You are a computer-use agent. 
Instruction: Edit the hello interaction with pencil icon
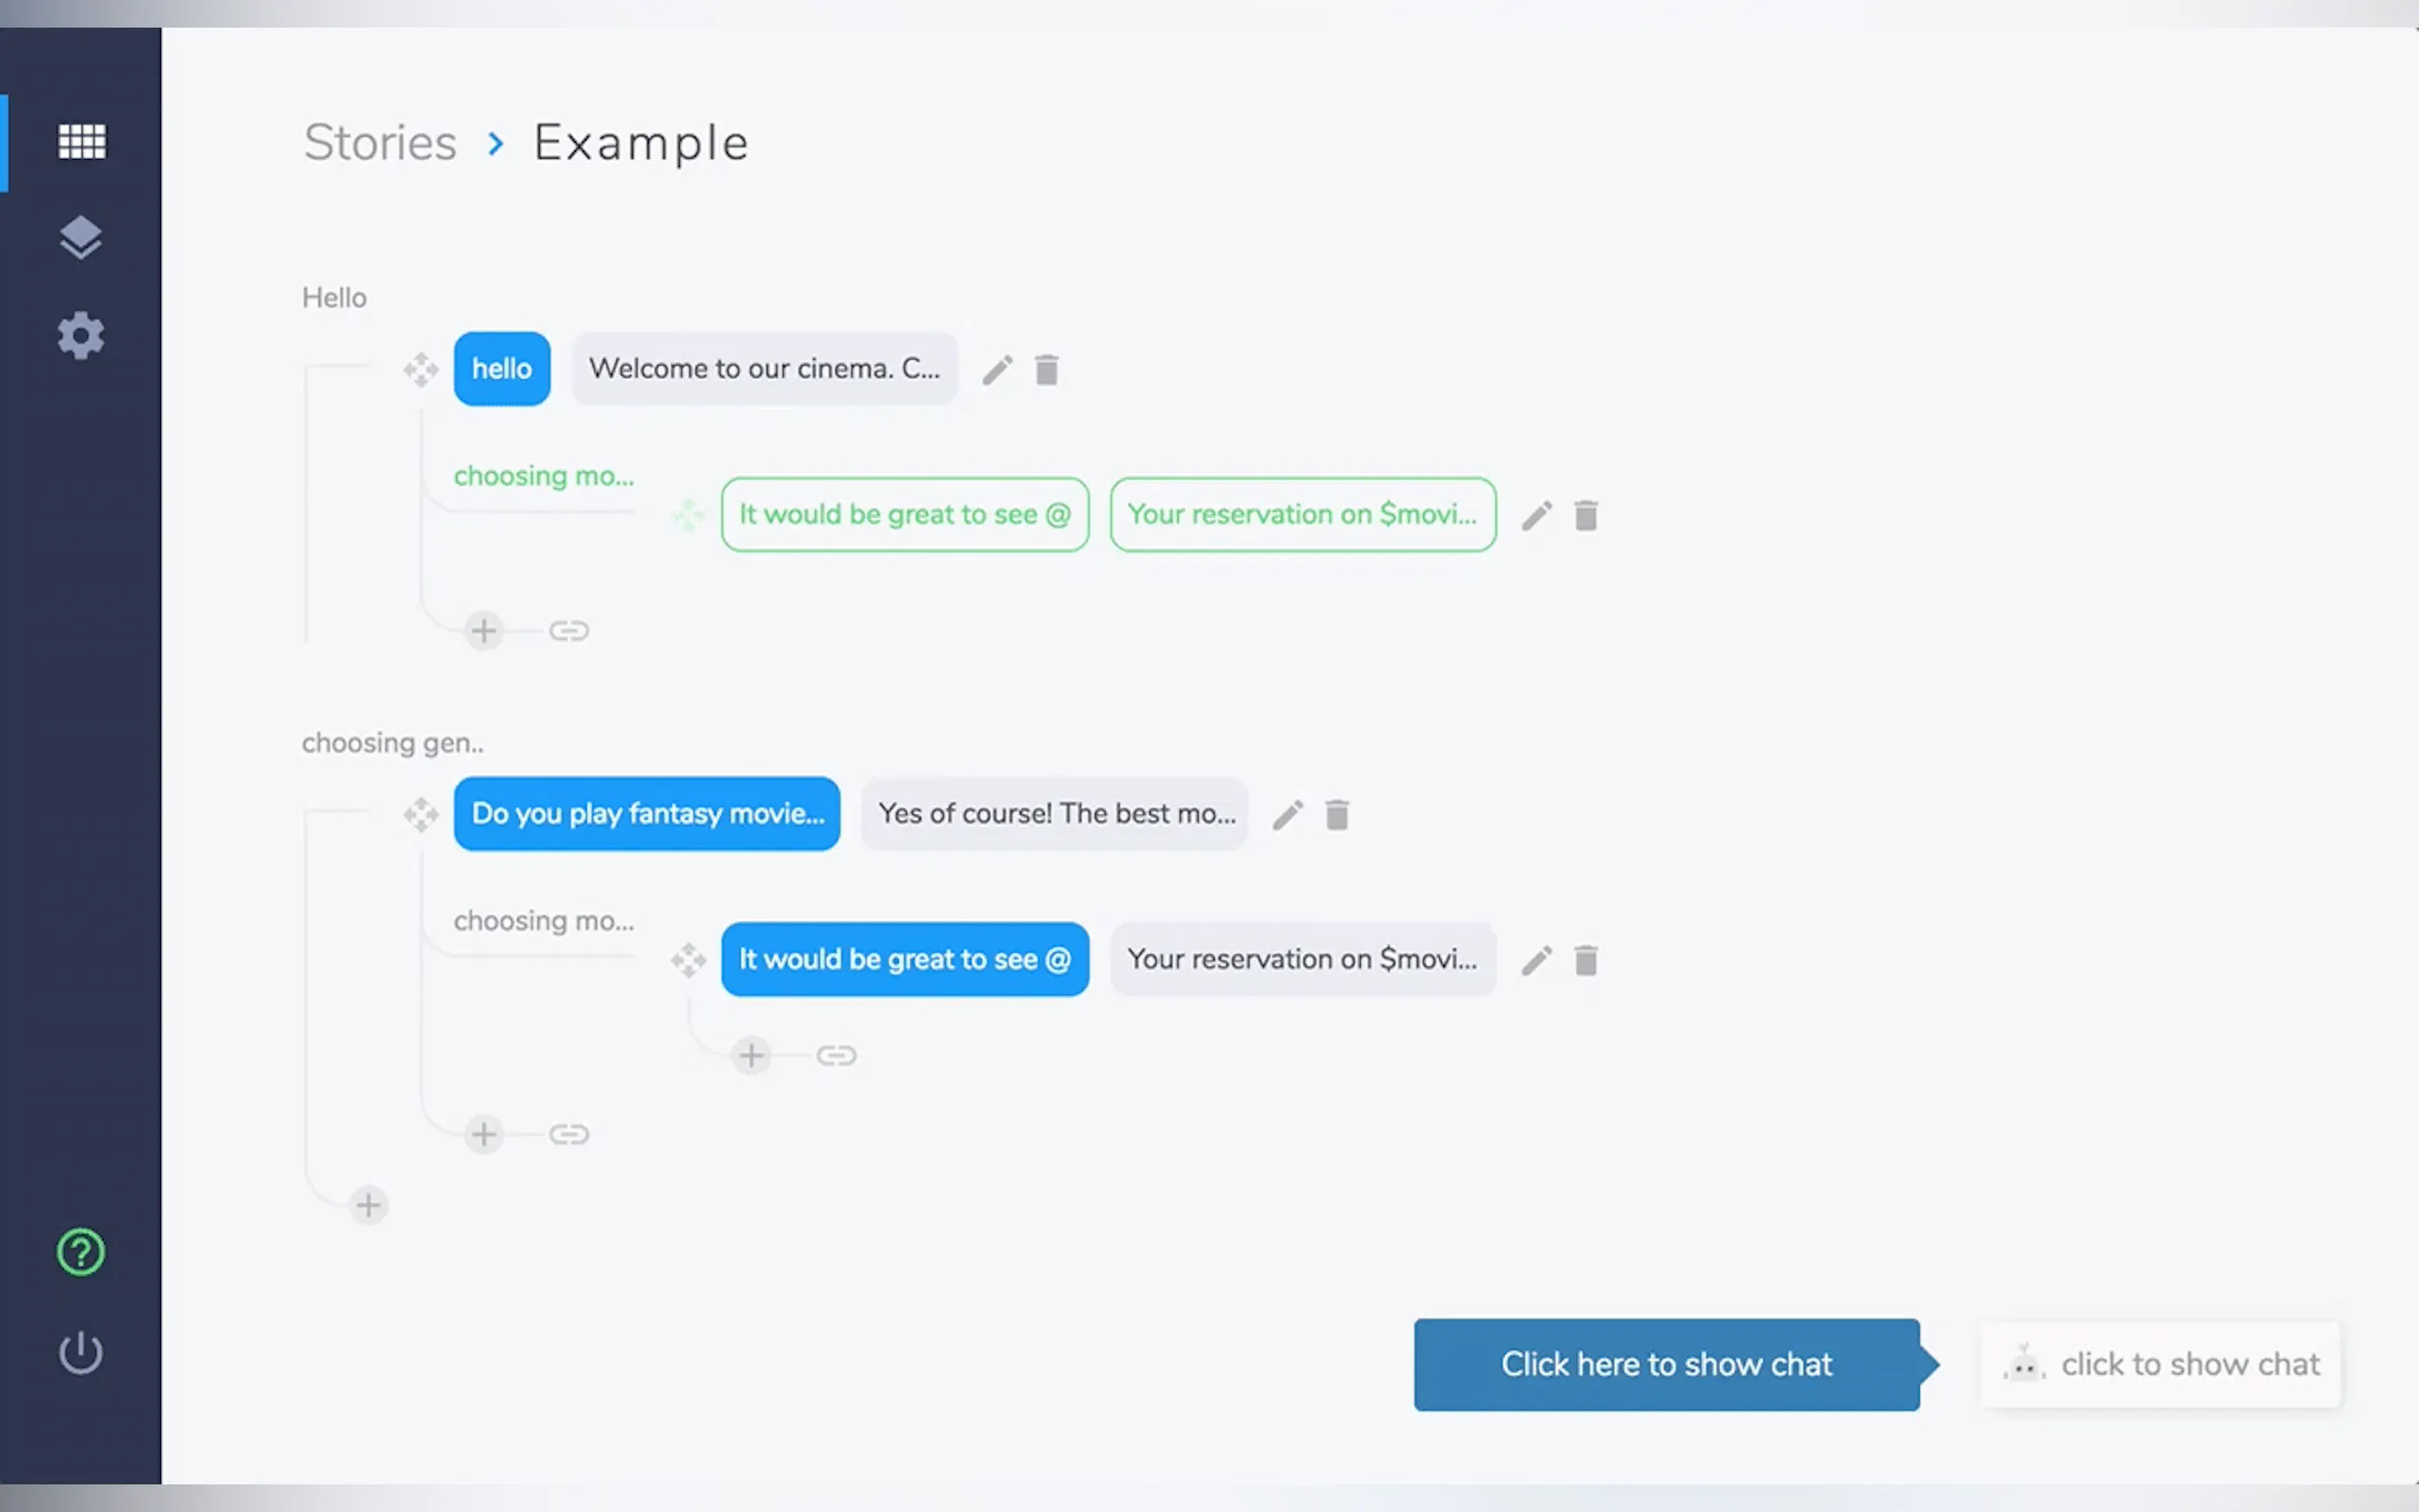(997, 370)
